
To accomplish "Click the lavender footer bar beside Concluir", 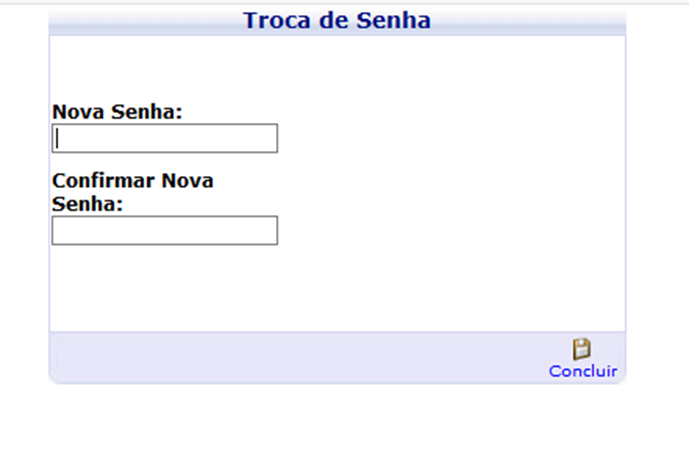I will 299,357.
